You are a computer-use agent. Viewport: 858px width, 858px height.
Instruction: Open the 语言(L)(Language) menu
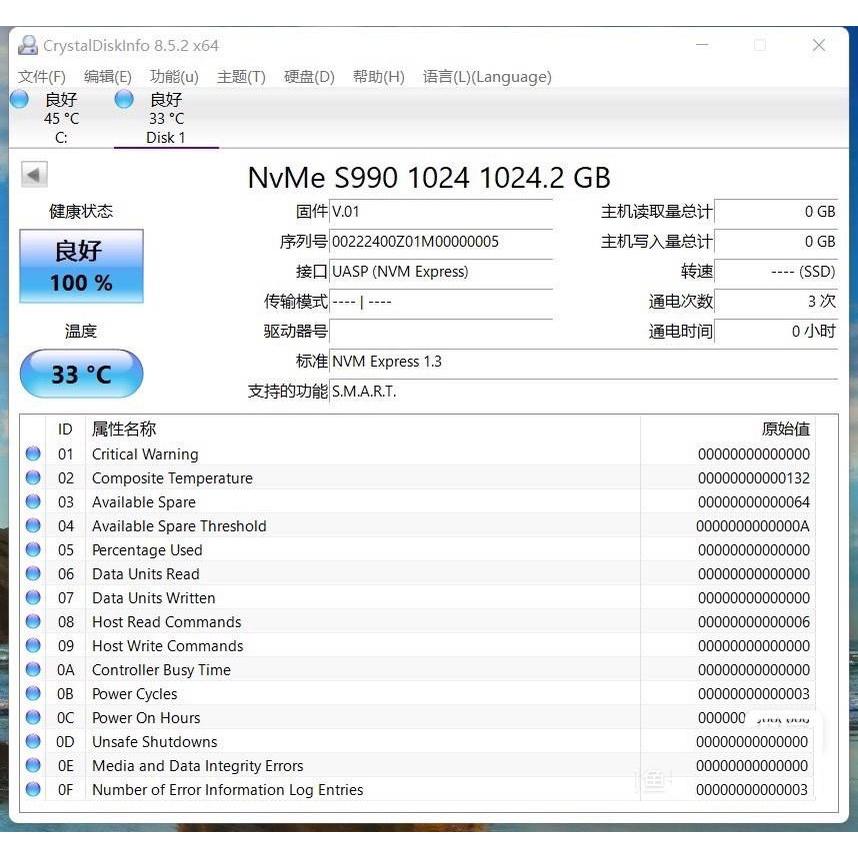coord(487,77)
